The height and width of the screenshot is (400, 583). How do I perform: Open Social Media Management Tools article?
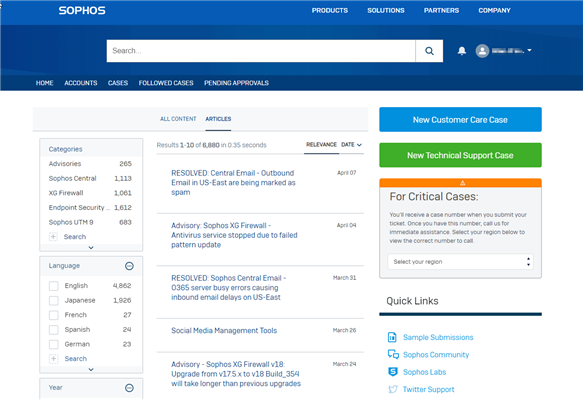pos(224,330)
